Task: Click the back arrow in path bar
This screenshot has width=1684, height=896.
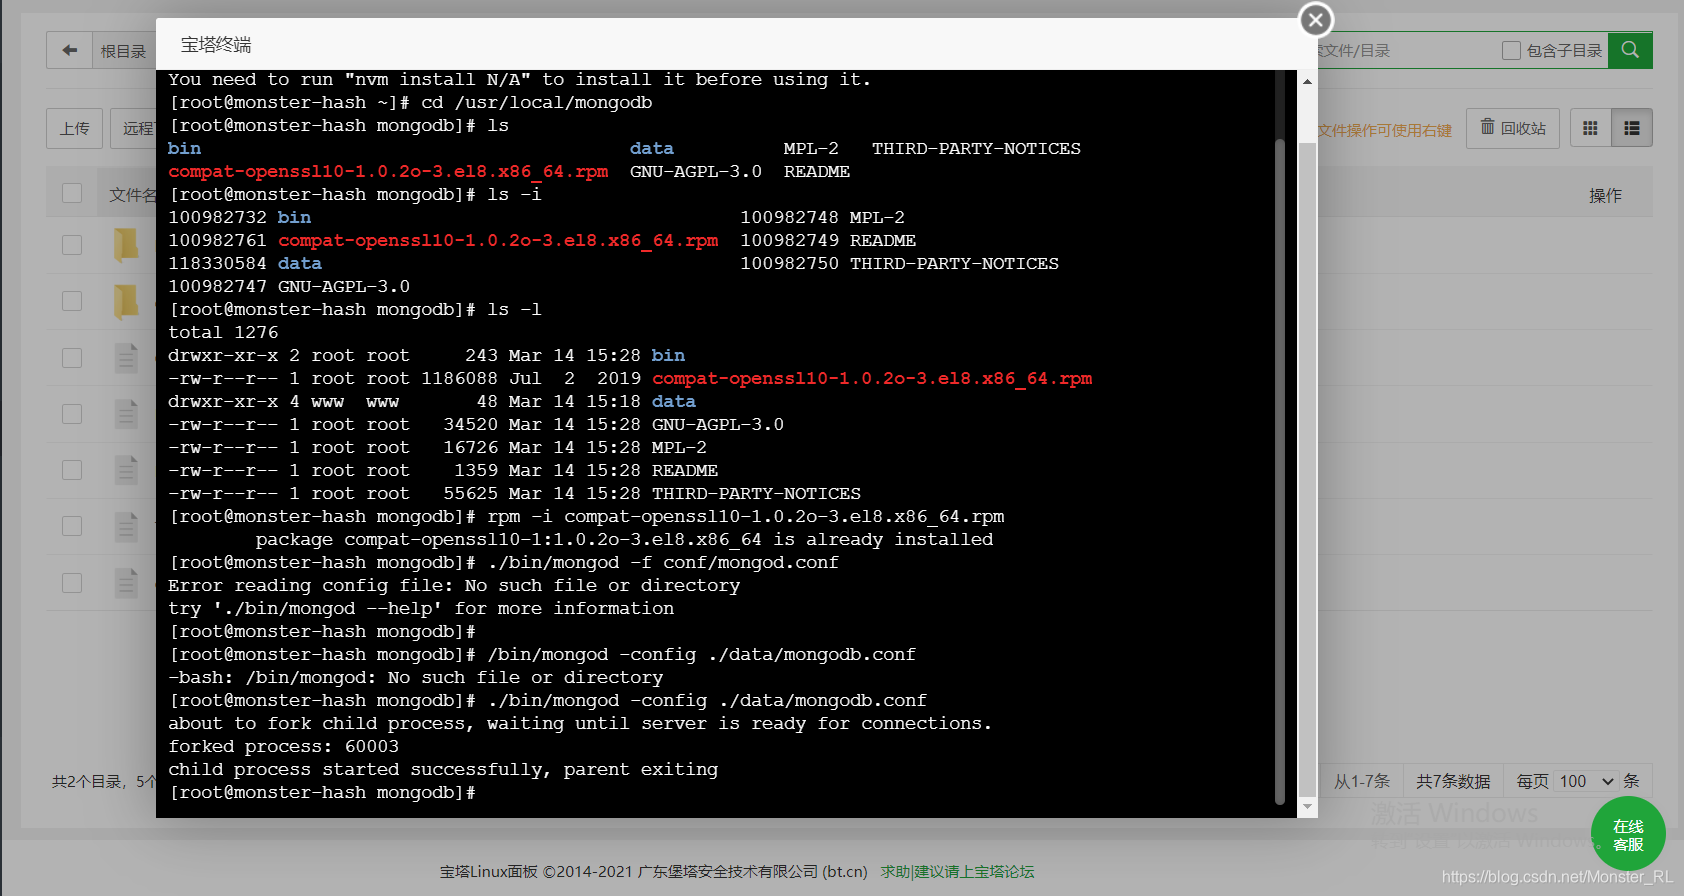Action: [69, 50]
